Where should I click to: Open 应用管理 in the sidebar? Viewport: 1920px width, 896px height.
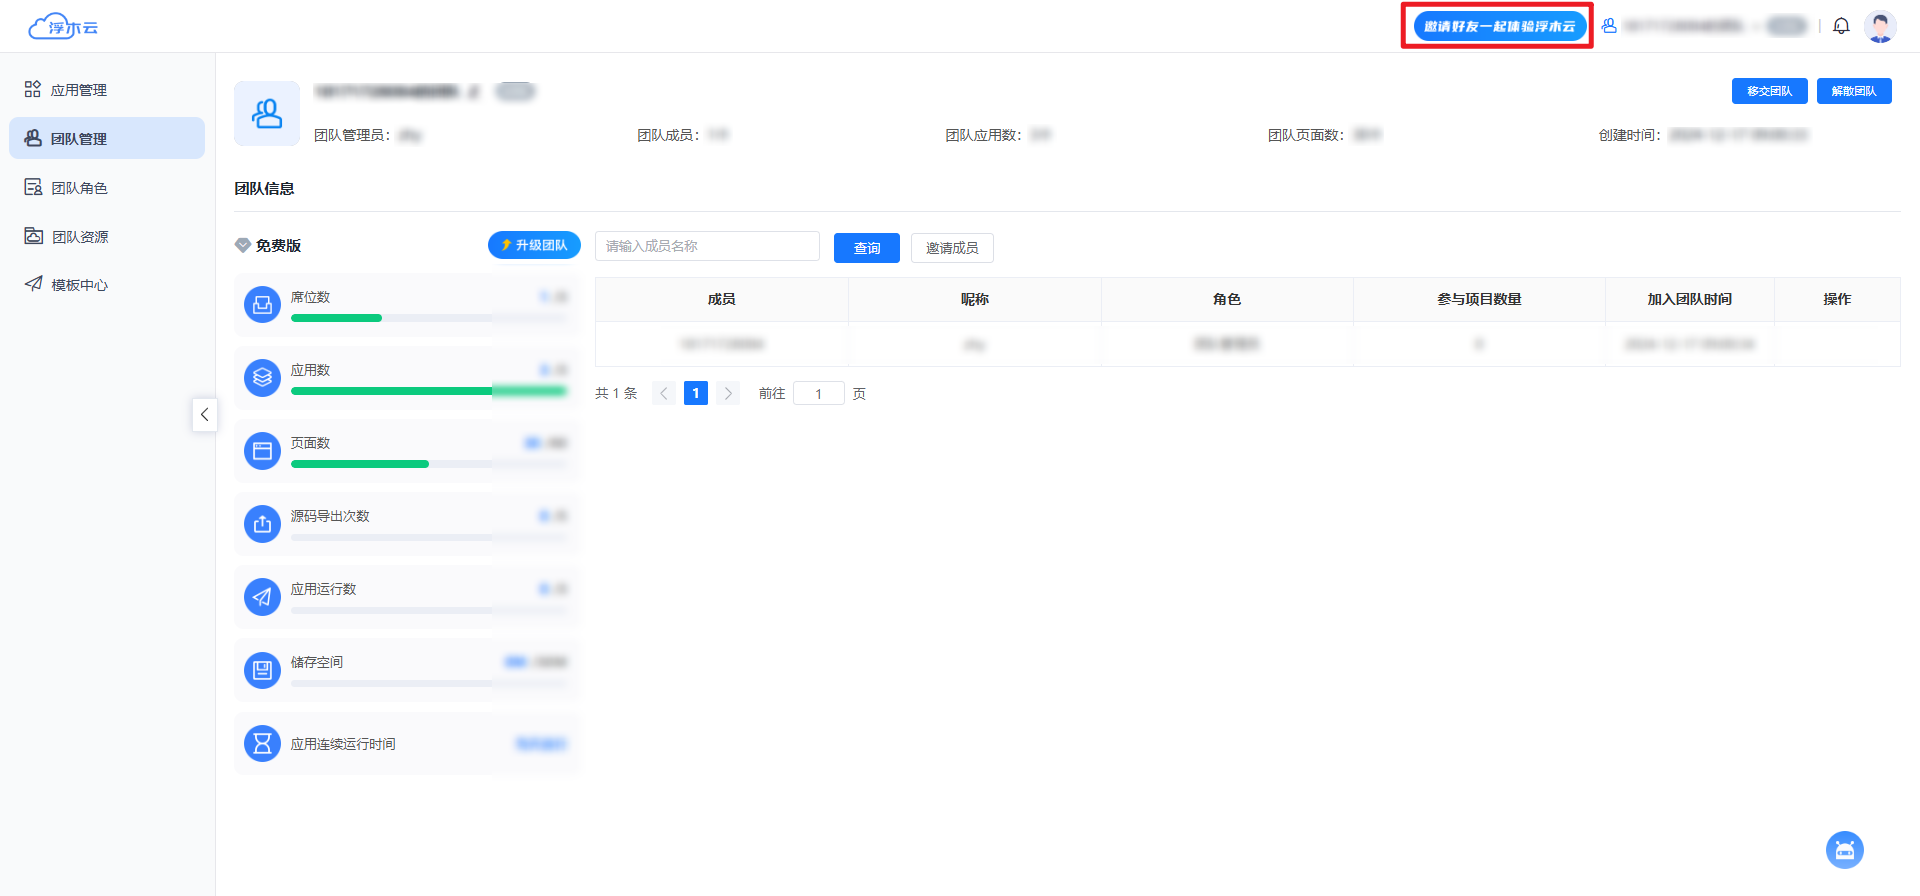coord(78,90)
